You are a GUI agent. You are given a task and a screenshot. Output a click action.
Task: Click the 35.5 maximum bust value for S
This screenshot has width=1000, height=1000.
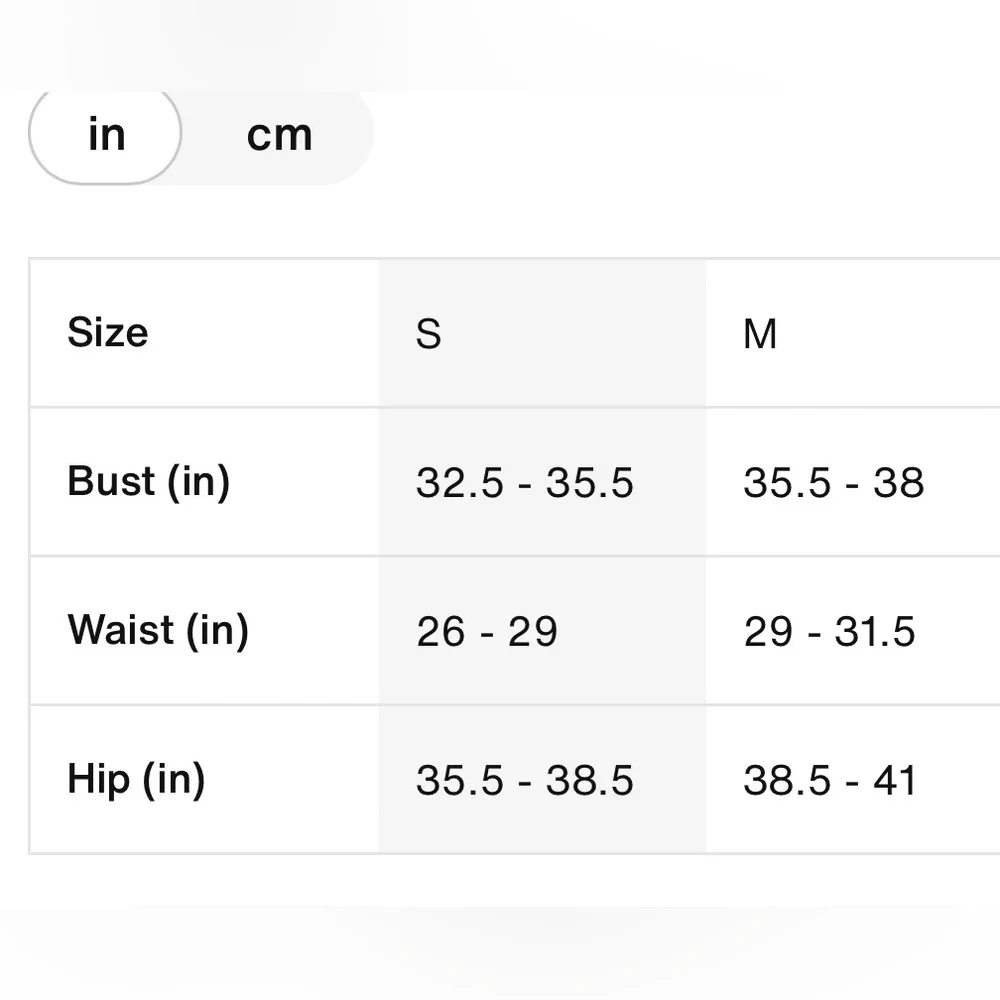tap(590, 483)
